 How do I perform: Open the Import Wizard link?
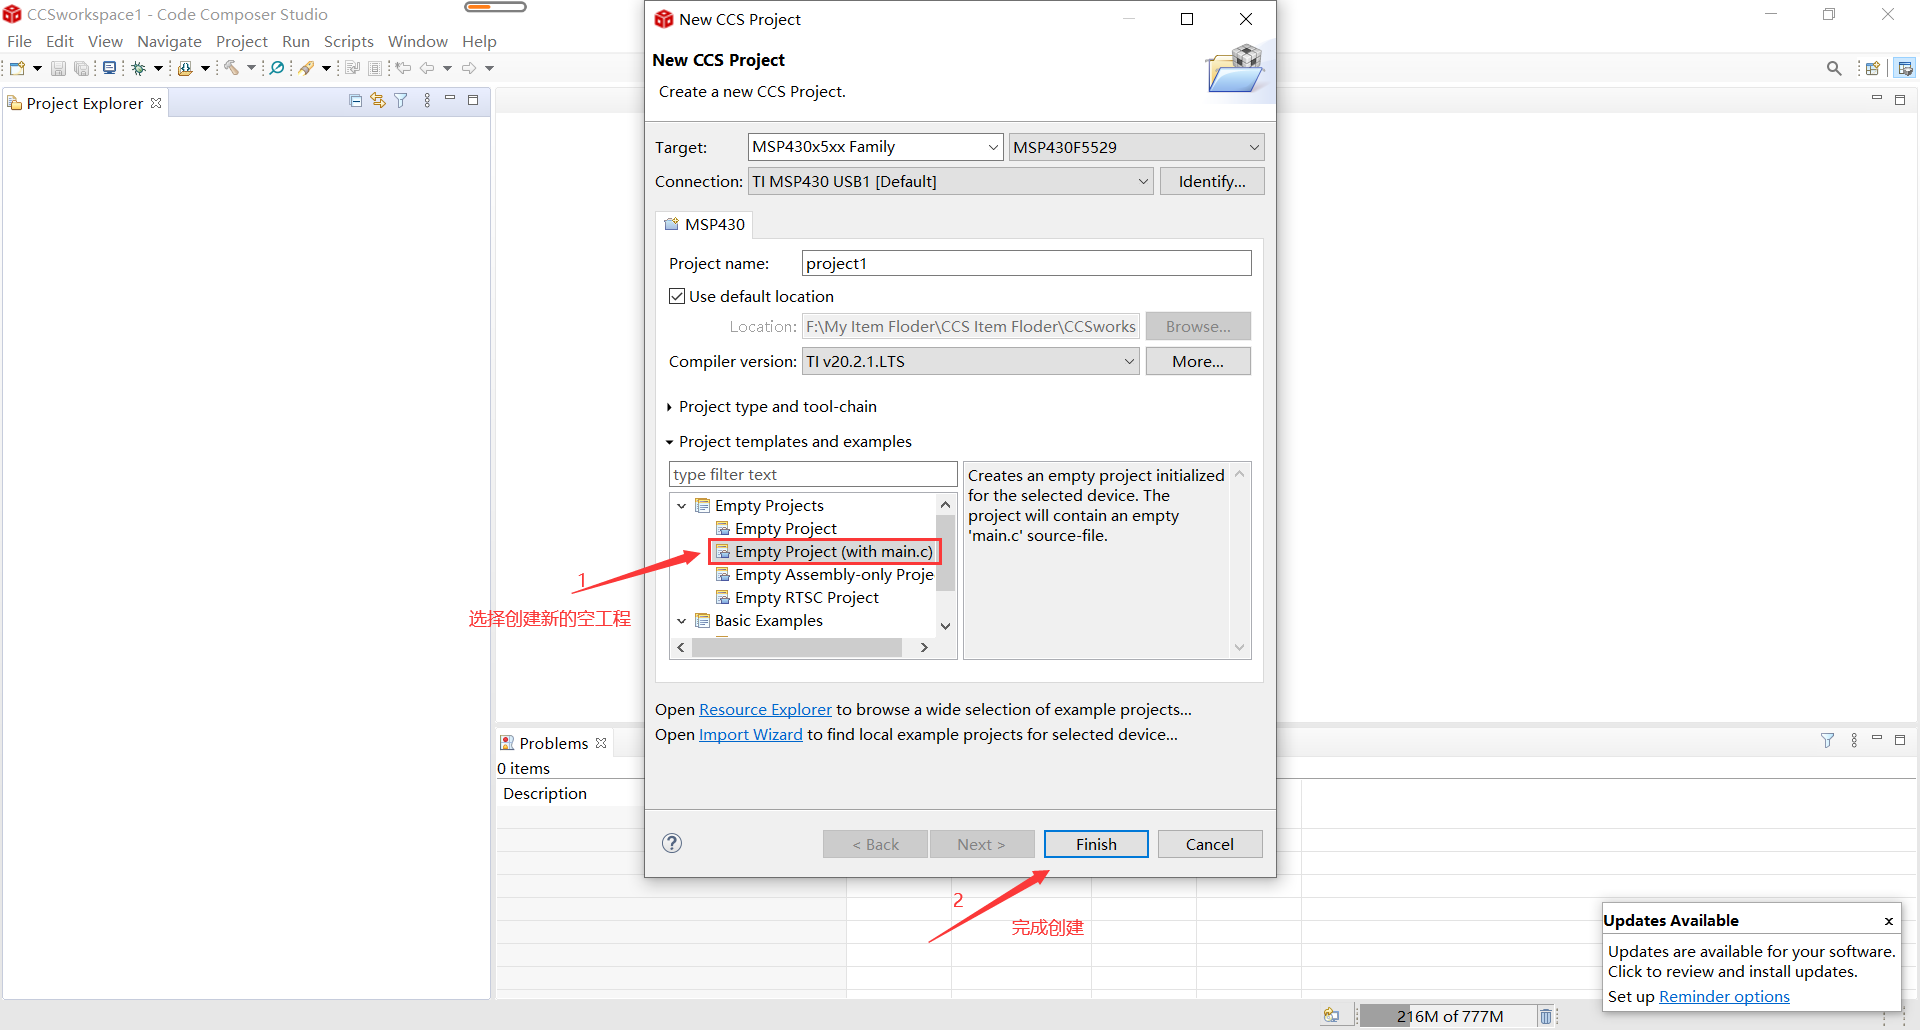[751, 734]
